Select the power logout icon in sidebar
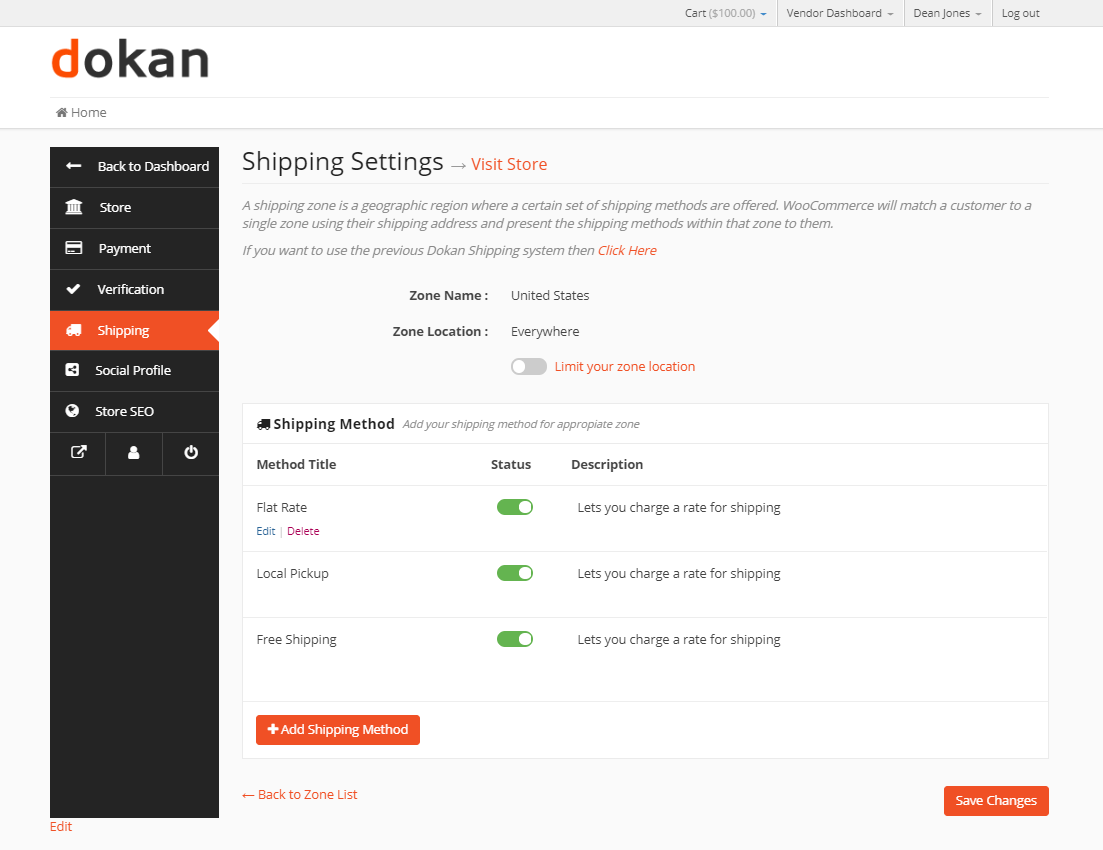1103x850 pixels. [190, 453]
